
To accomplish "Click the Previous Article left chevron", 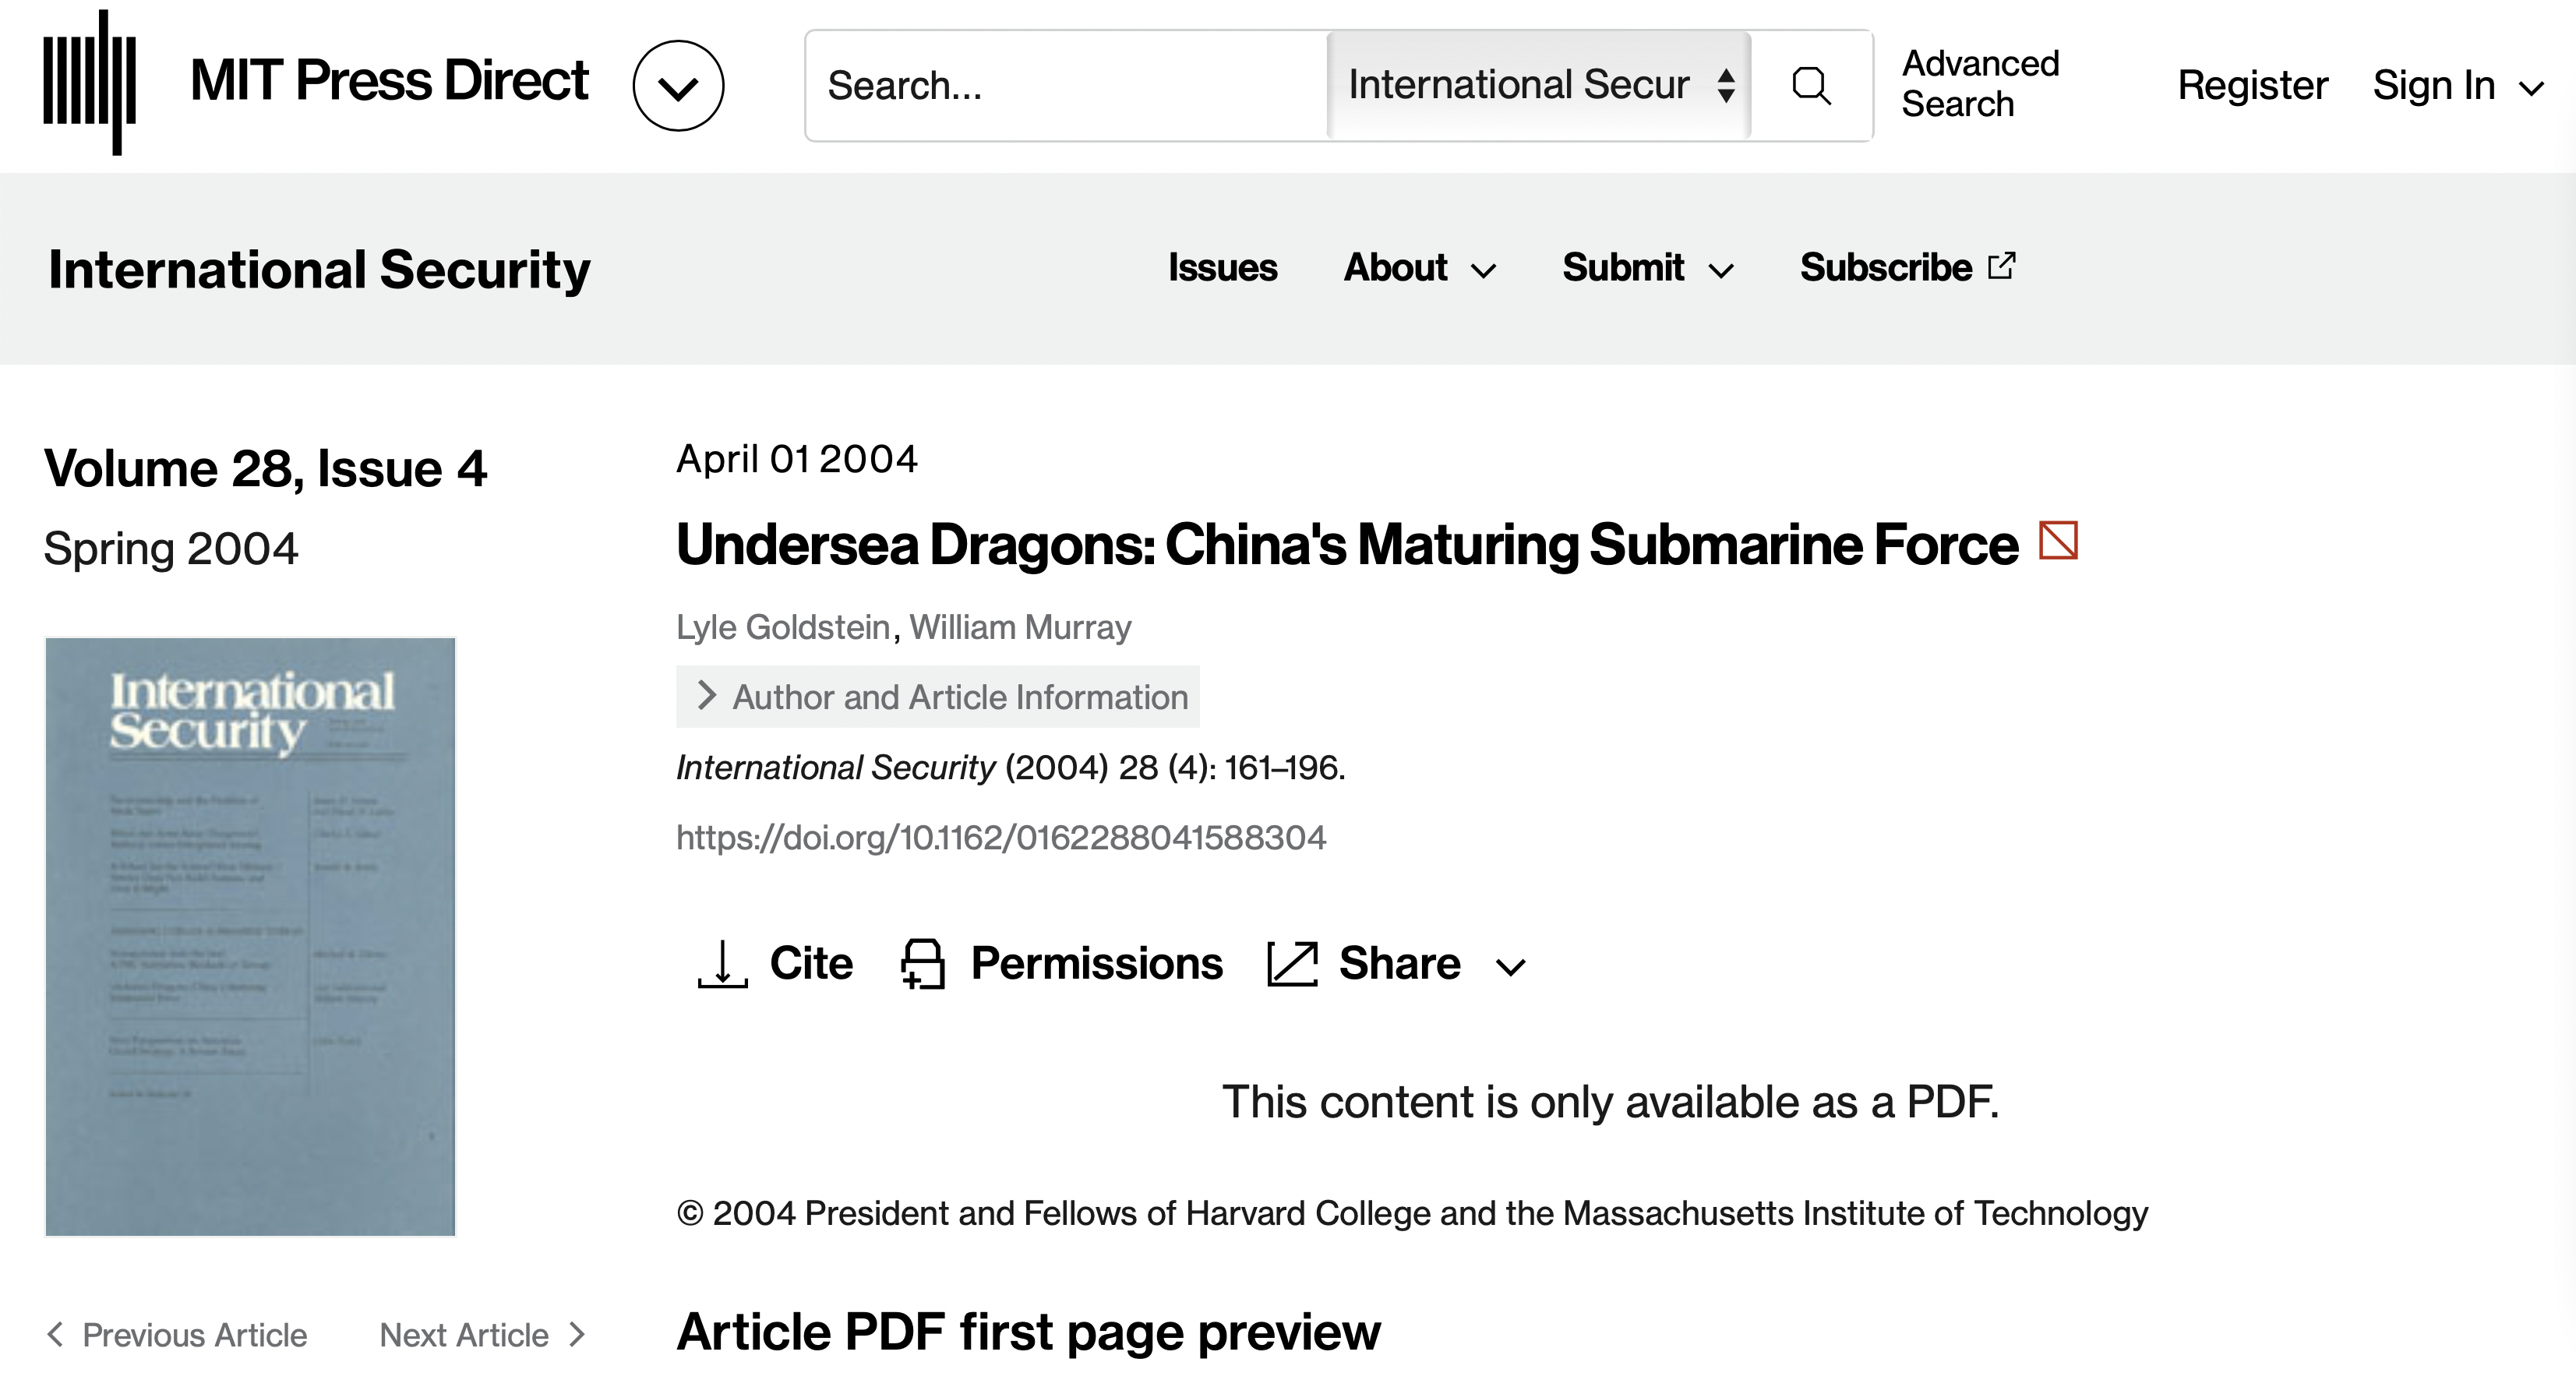I will click(x=56, y=1334).
